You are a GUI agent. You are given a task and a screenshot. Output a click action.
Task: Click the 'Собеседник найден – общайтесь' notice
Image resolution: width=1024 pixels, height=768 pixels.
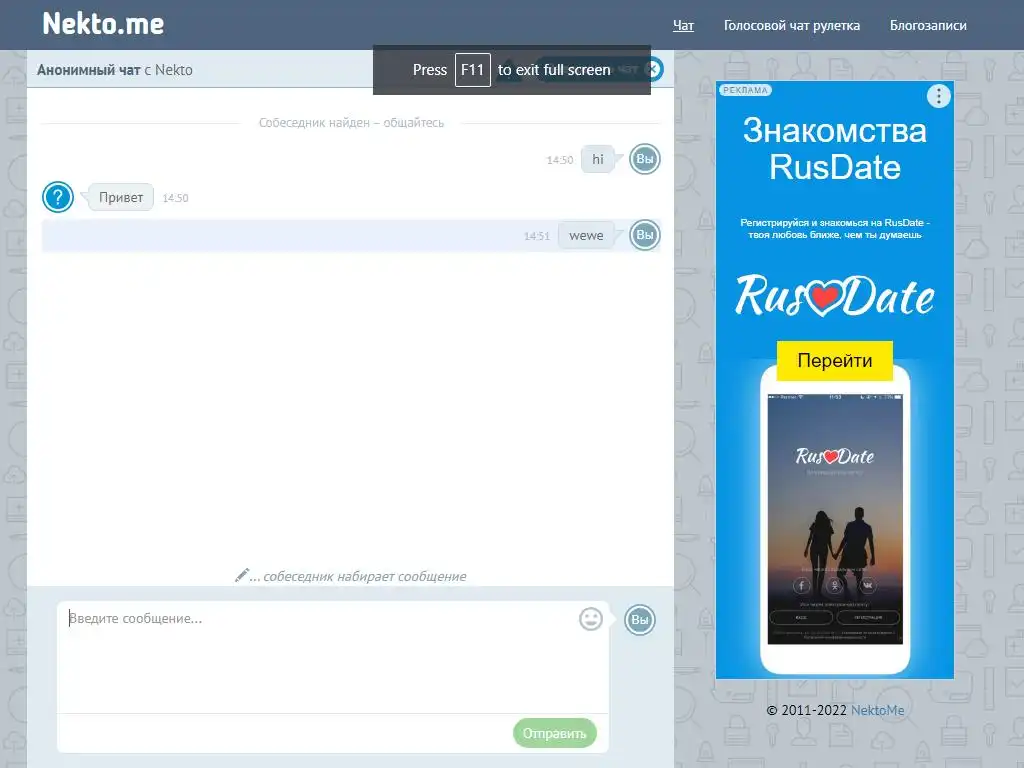click(351, 123)
